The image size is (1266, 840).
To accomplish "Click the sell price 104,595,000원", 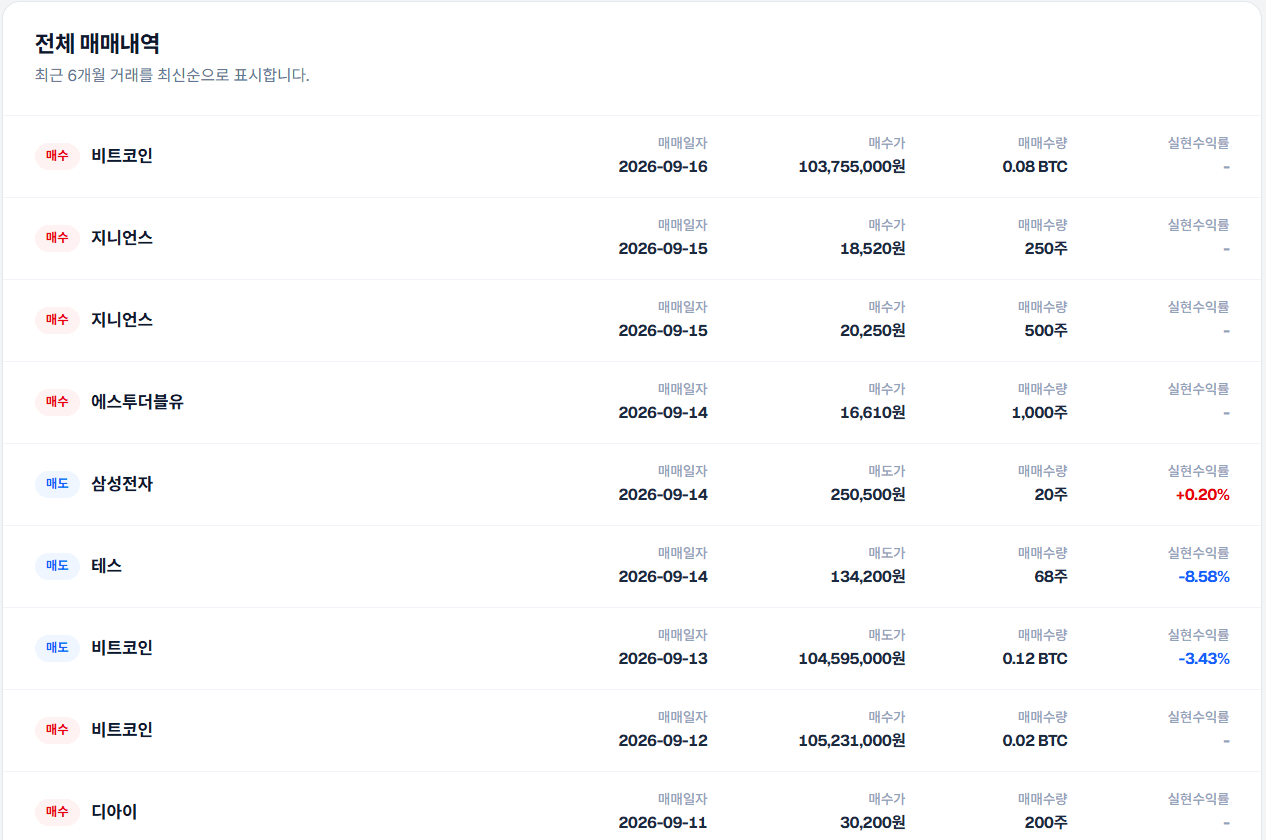I will 852,659.
